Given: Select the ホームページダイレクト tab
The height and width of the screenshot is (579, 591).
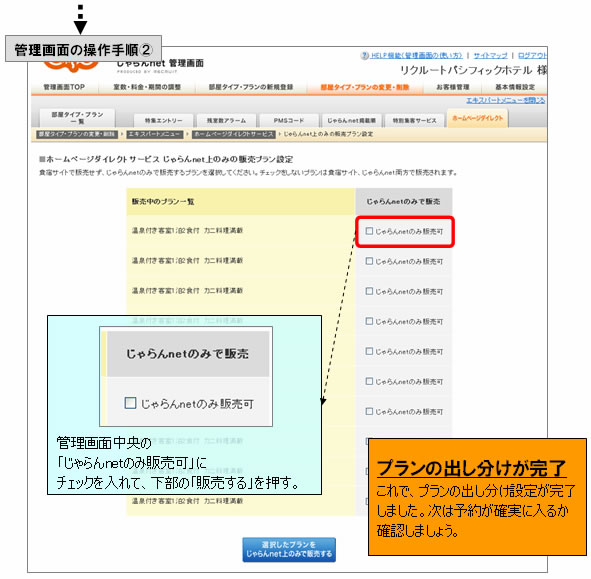Looking at the screenshot, I should [x=478, y=118].
